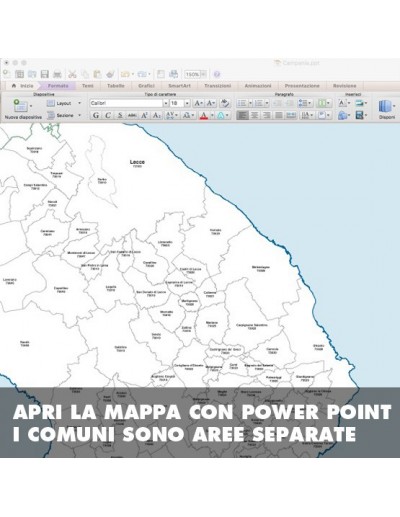The image size is (400, 517).
Task: Open the font color dropdown arrow
Action: tap(212, 115)
